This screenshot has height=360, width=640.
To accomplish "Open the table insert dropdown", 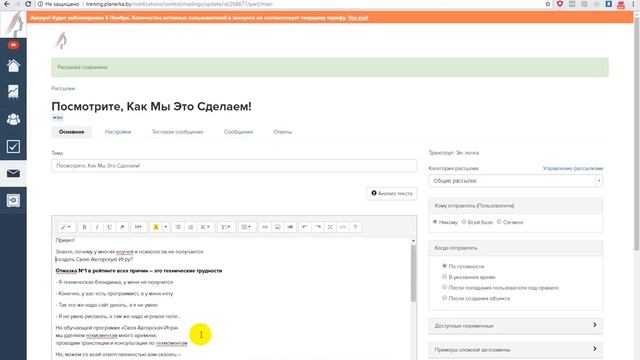I will click(x=246, y=227).
